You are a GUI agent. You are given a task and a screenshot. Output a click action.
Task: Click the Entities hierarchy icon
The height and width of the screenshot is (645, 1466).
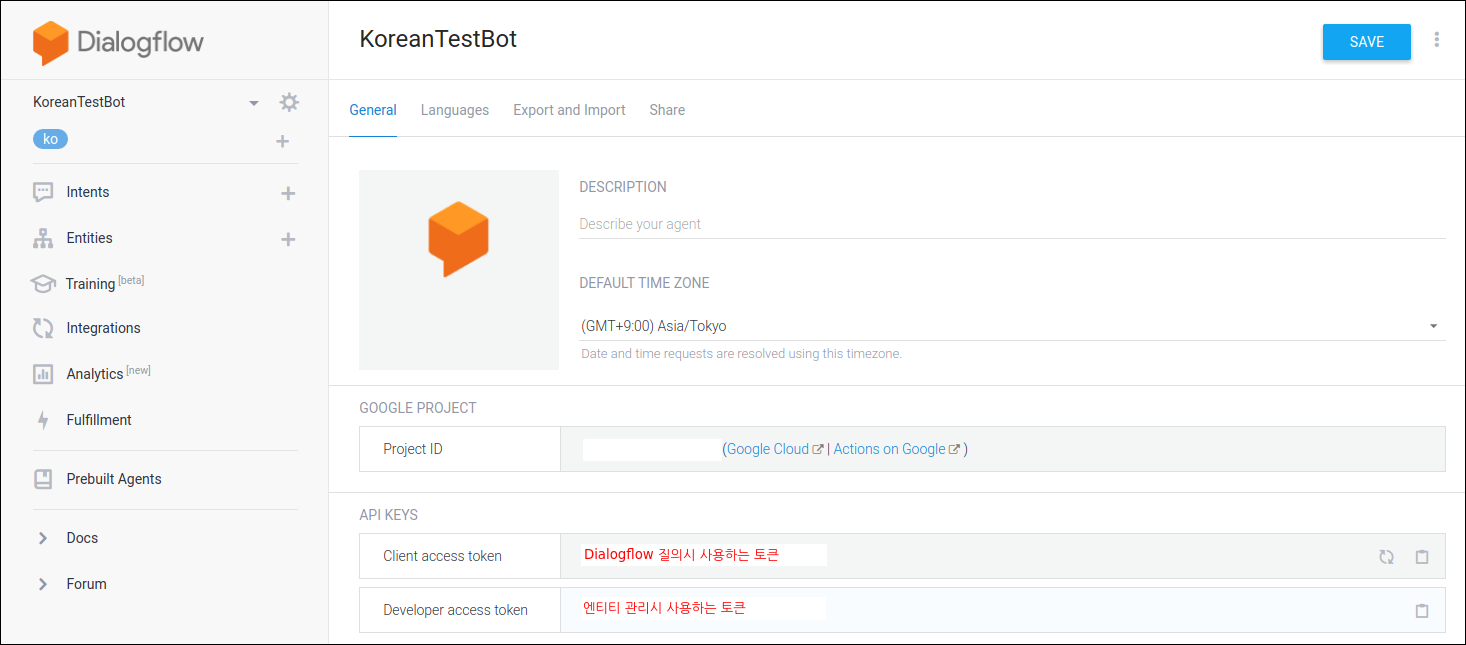[x=43, y=238]
